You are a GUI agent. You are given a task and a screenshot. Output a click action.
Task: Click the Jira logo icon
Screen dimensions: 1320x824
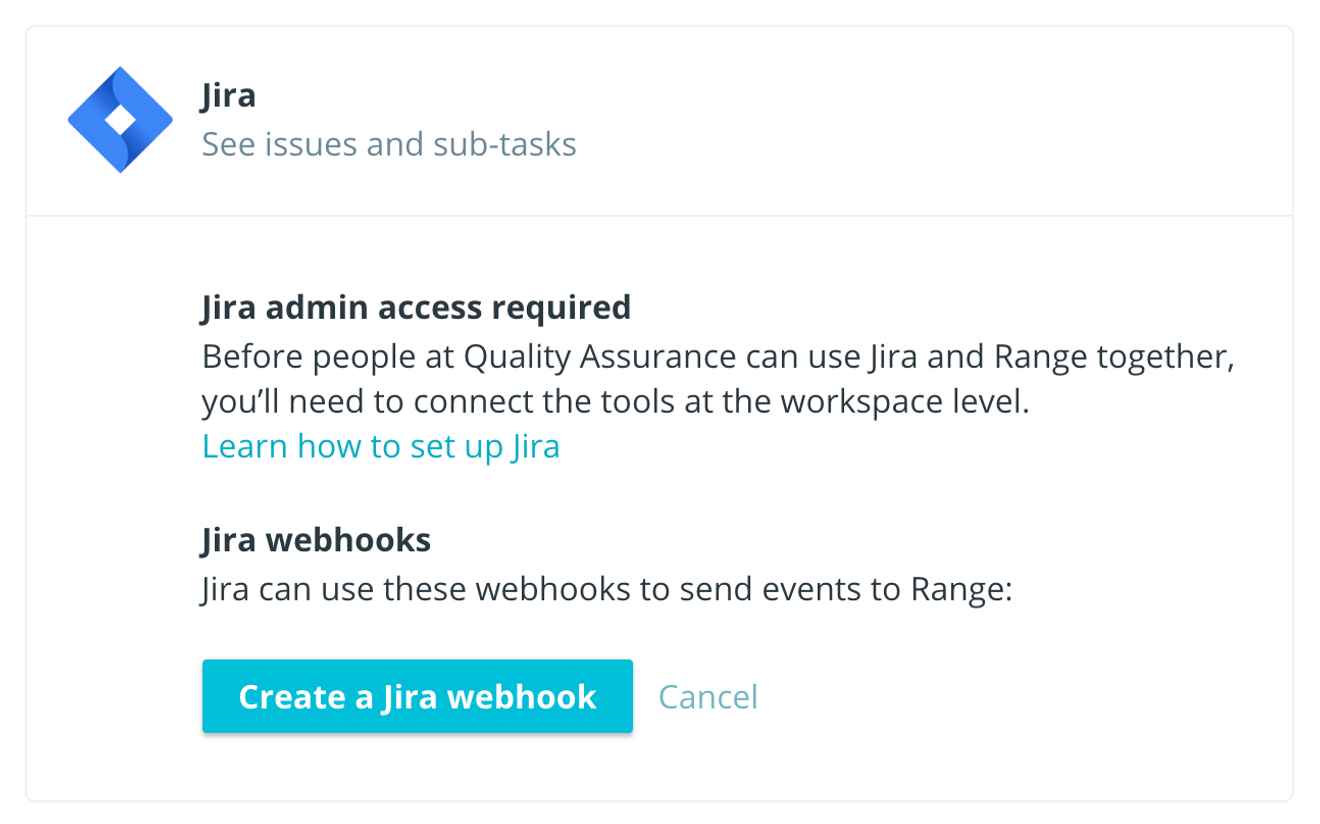point(120,120)
